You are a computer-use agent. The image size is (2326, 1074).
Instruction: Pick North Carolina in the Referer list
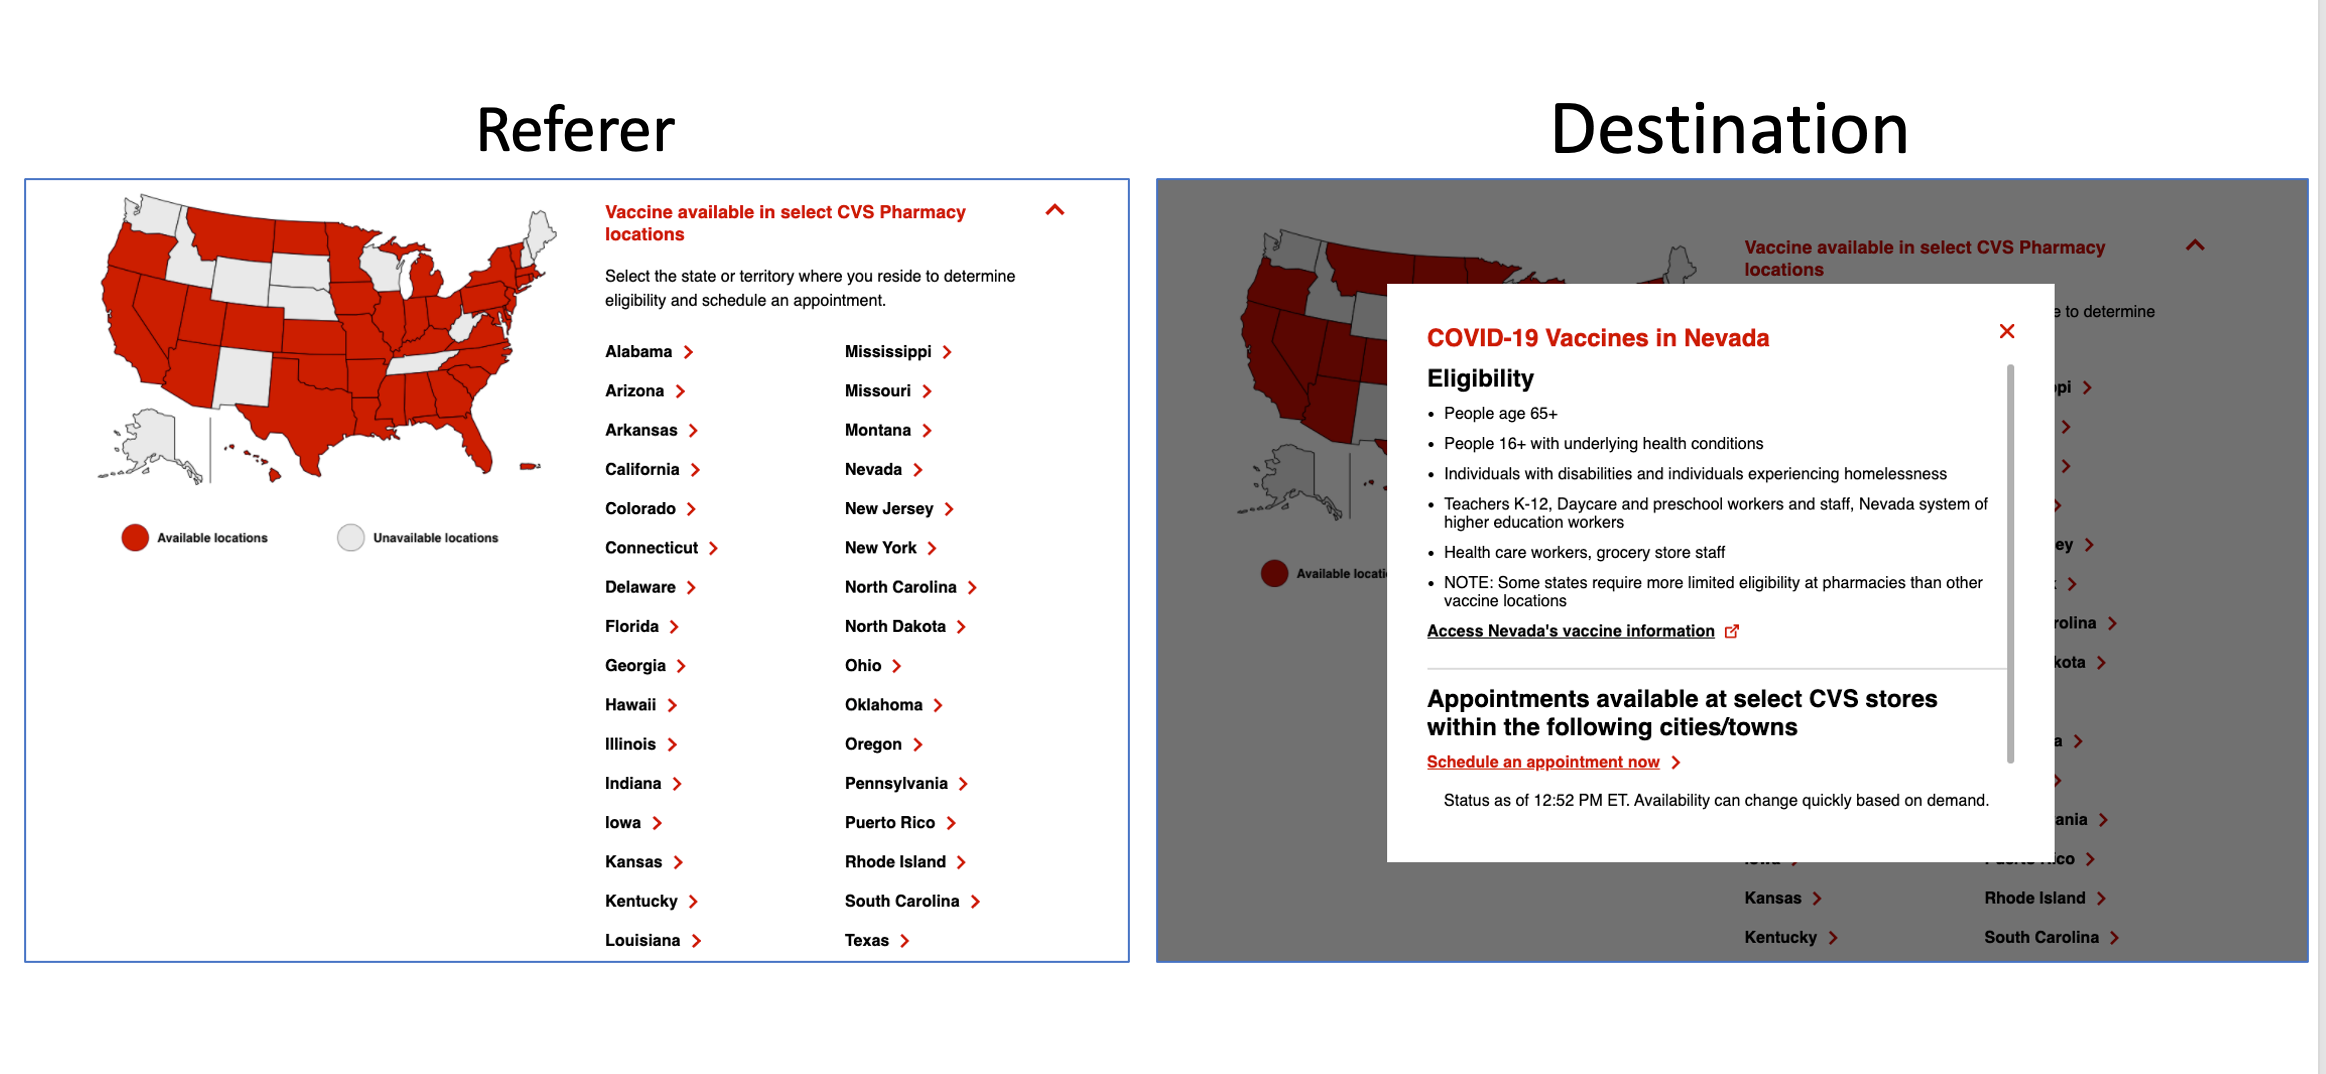pos(900,587)
